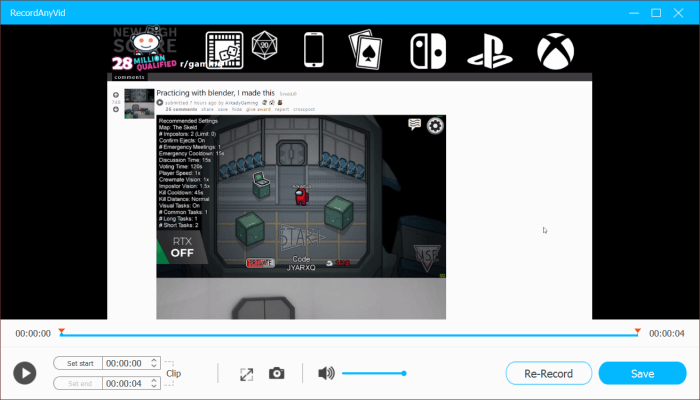Screen dimensions: 700x400
Task: Click the playing cards icon in video
Action: tap(366, 50)
